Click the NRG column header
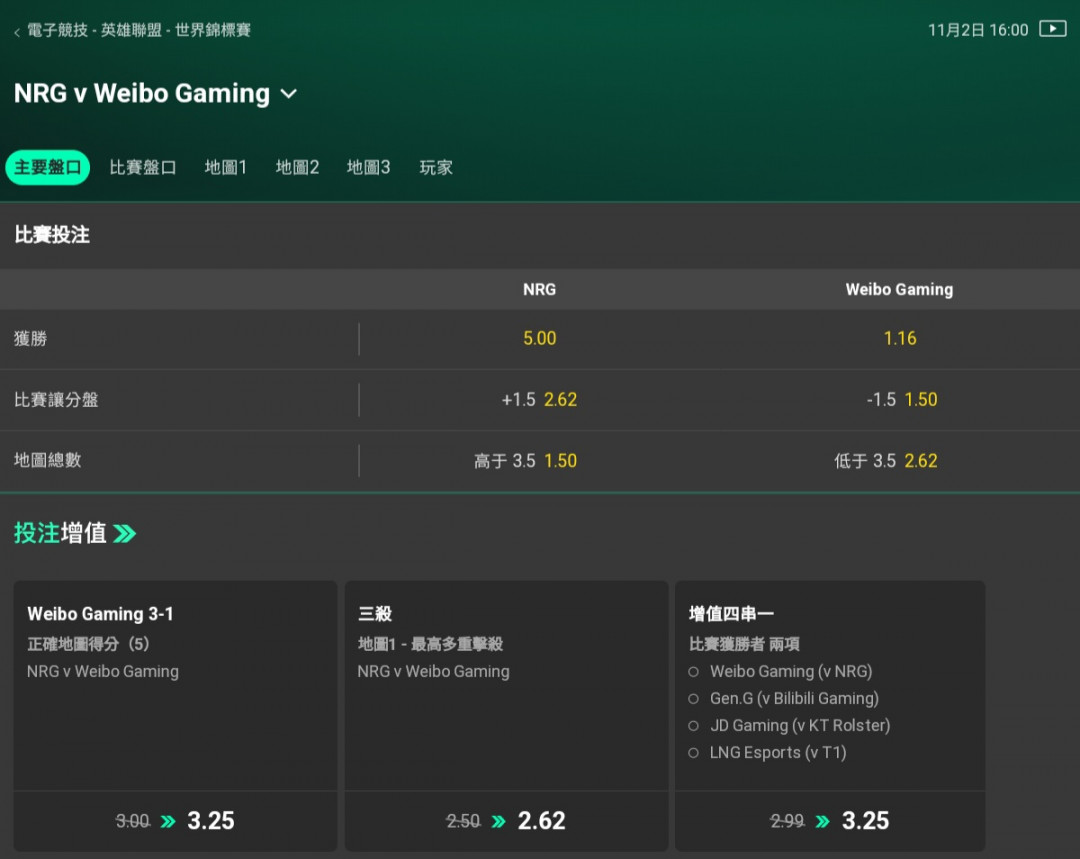The width and height of the screenshot is (1080, 859). click(539, 289)
